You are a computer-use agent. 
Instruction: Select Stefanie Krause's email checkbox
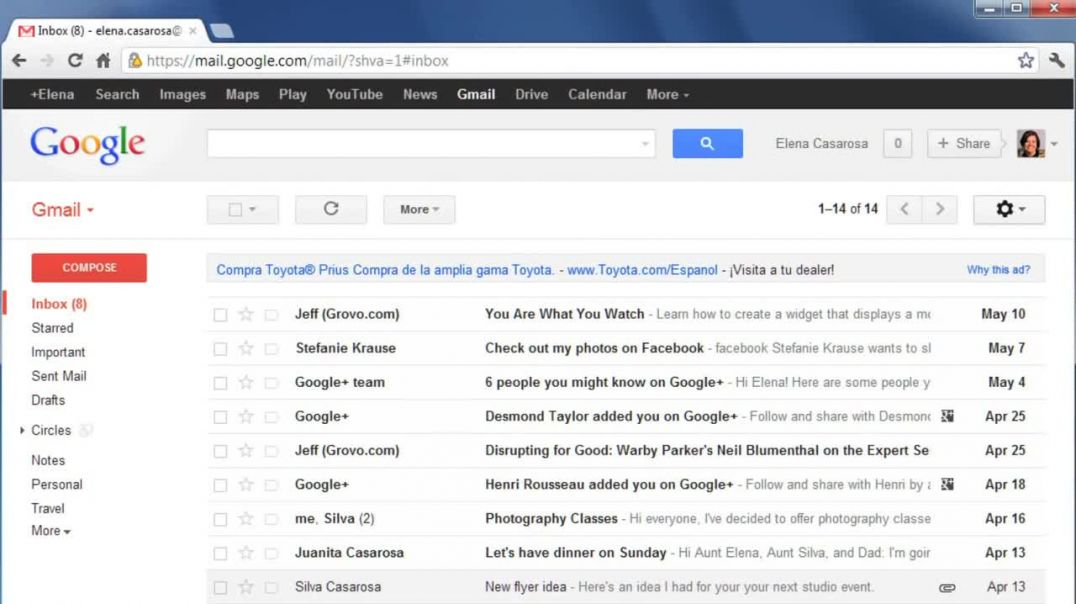[220, 349]
